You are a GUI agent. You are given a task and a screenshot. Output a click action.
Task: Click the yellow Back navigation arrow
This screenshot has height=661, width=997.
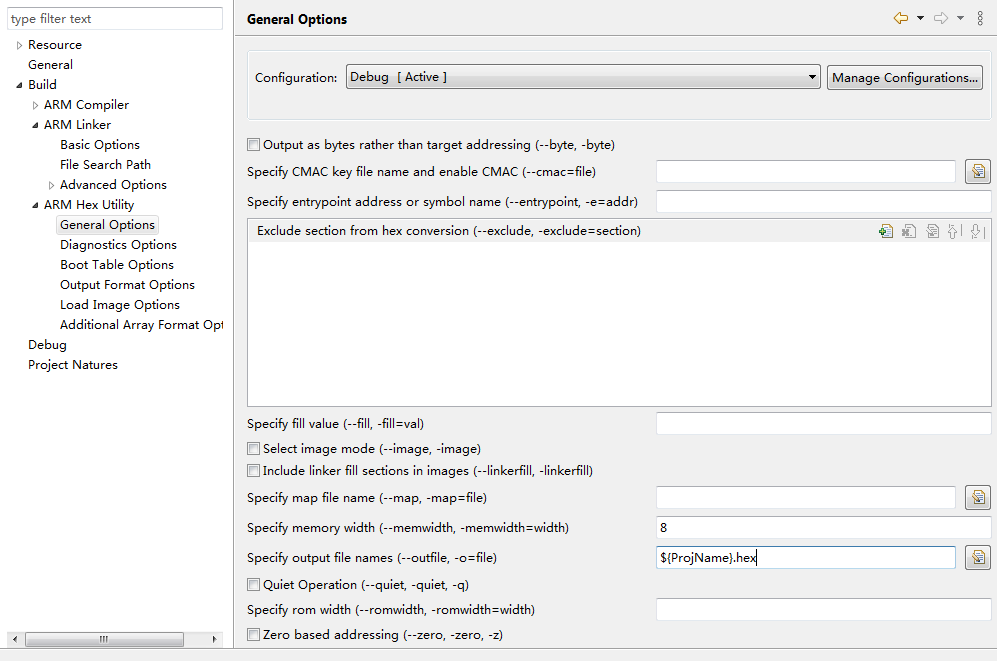pyautogui.click(x=901, y=18)
